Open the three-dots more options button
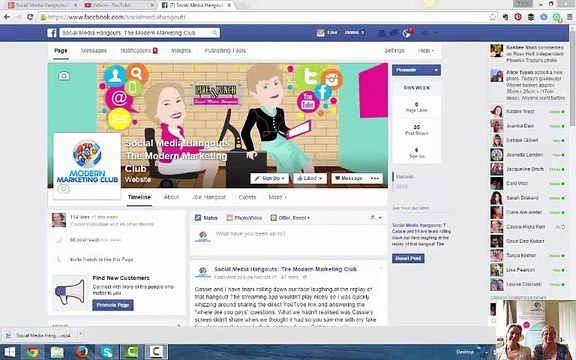Screen dimensions: 576x360 [375, 178]
